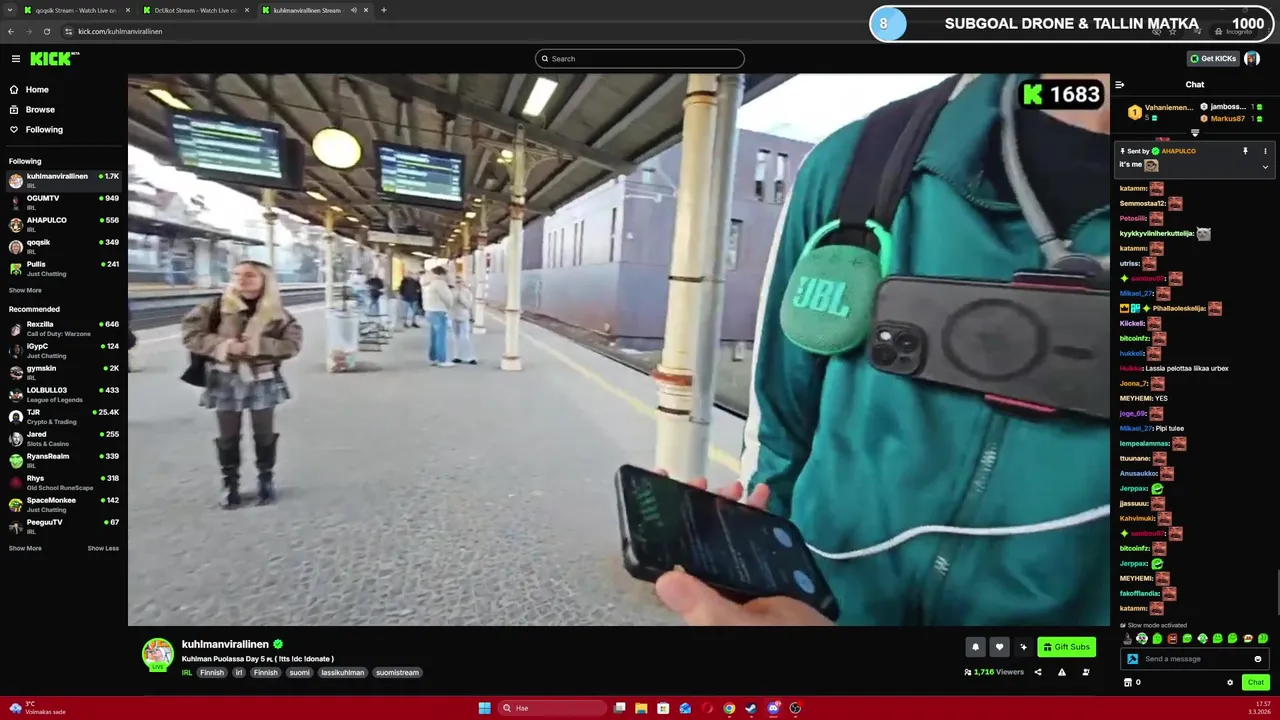
Task: Open Windows Start menu
Action: pos(485,708)
